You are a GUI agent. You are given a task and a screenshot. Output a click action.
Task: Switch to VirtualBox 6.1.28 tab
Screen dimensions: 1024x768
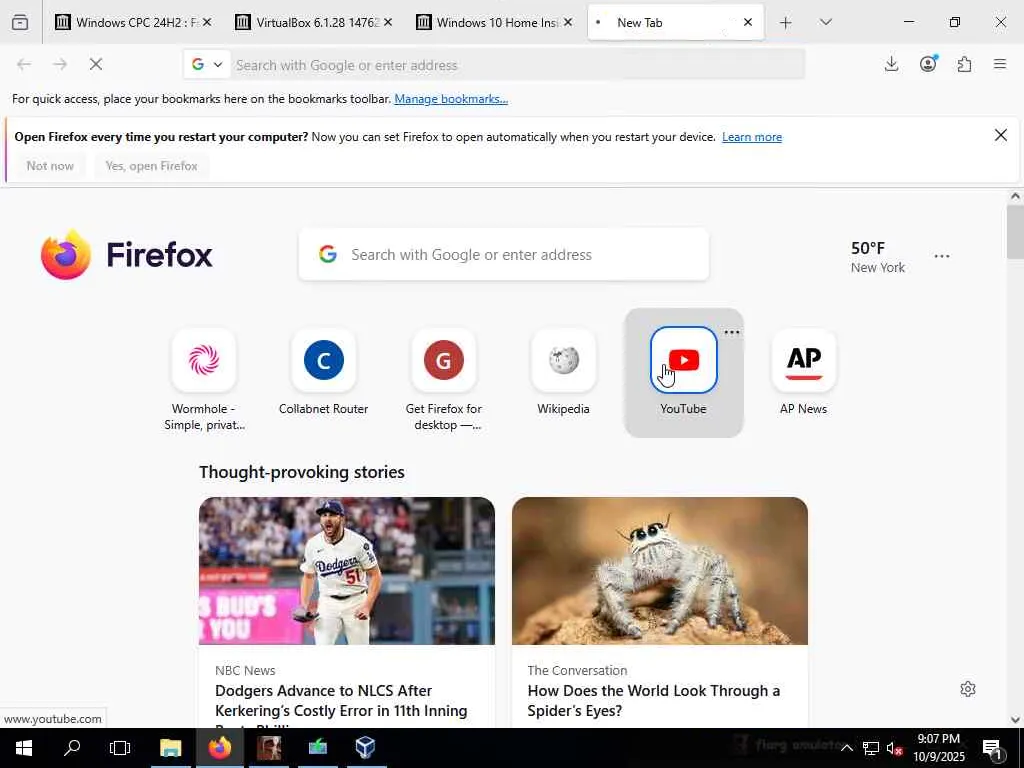tap(314, 23)
